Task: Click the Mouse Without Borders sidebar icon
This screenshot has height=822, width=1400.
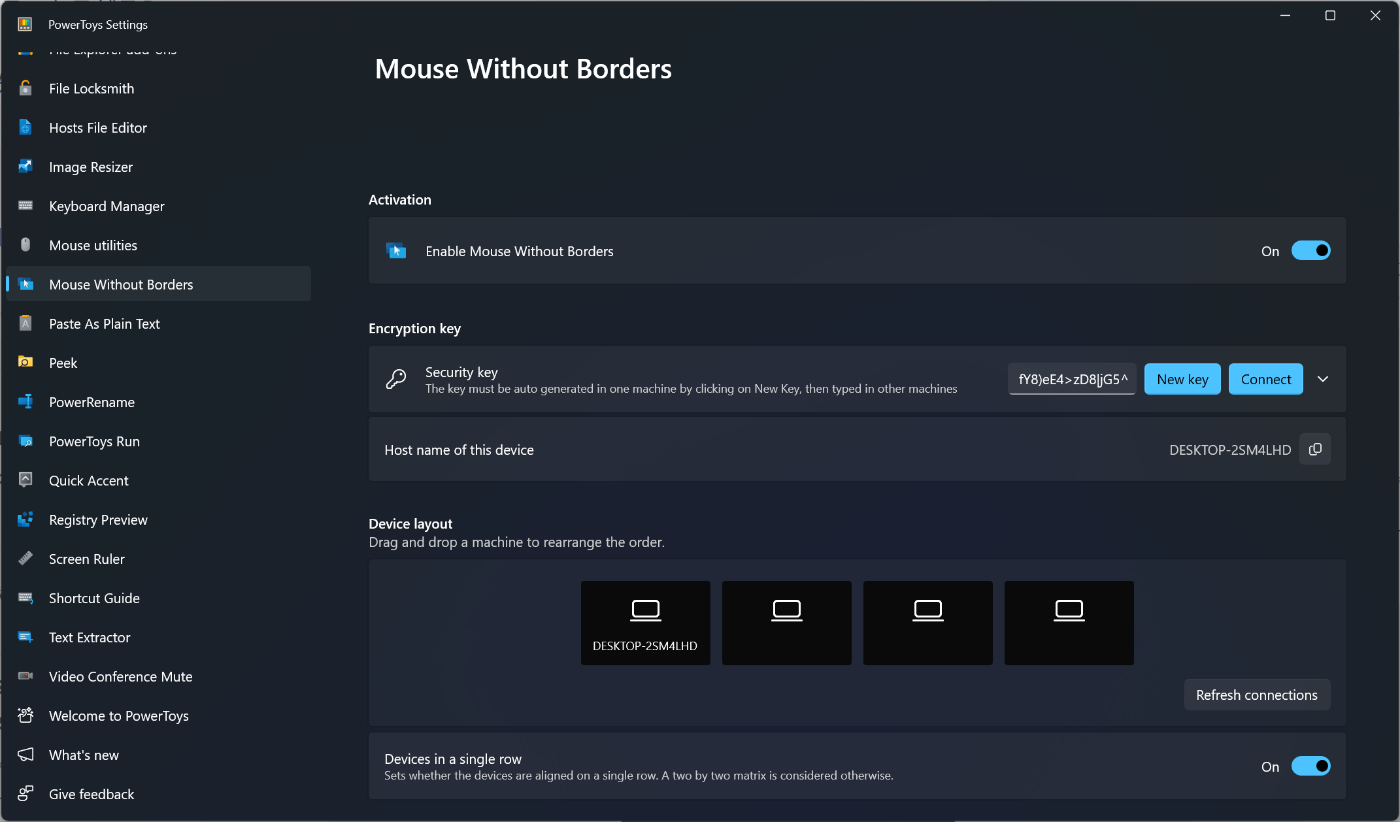Action: pos(26,284)
